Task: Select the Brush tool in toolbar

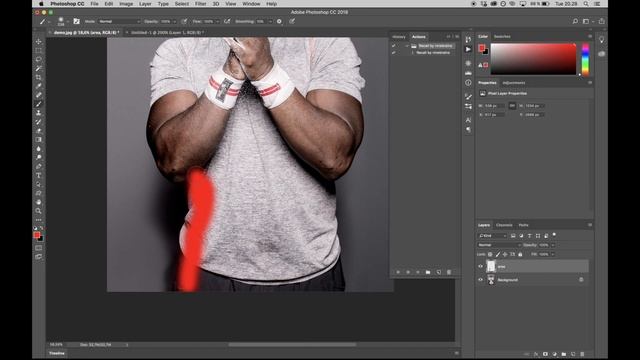Action: (38, 104)
